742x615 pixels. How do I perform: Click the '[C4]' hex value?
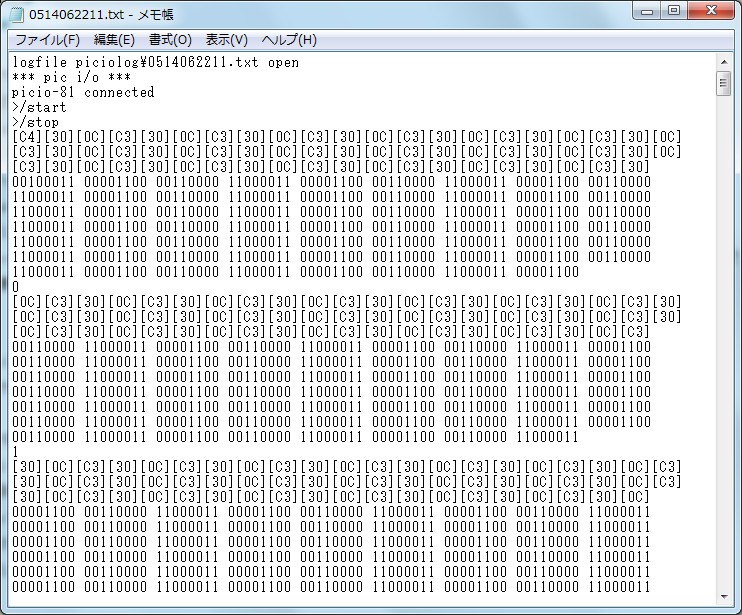[x=27, y=137]
